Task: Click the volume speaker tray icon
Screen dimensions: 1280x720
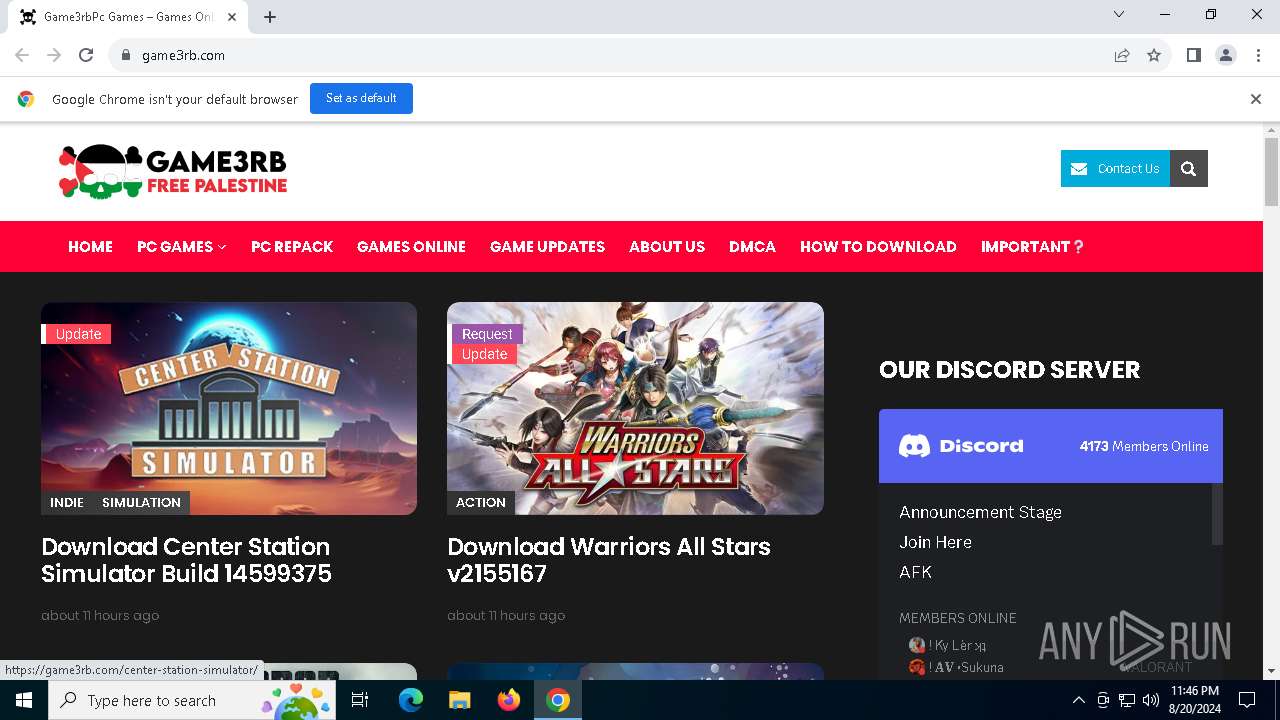Action: point(1151,700)
